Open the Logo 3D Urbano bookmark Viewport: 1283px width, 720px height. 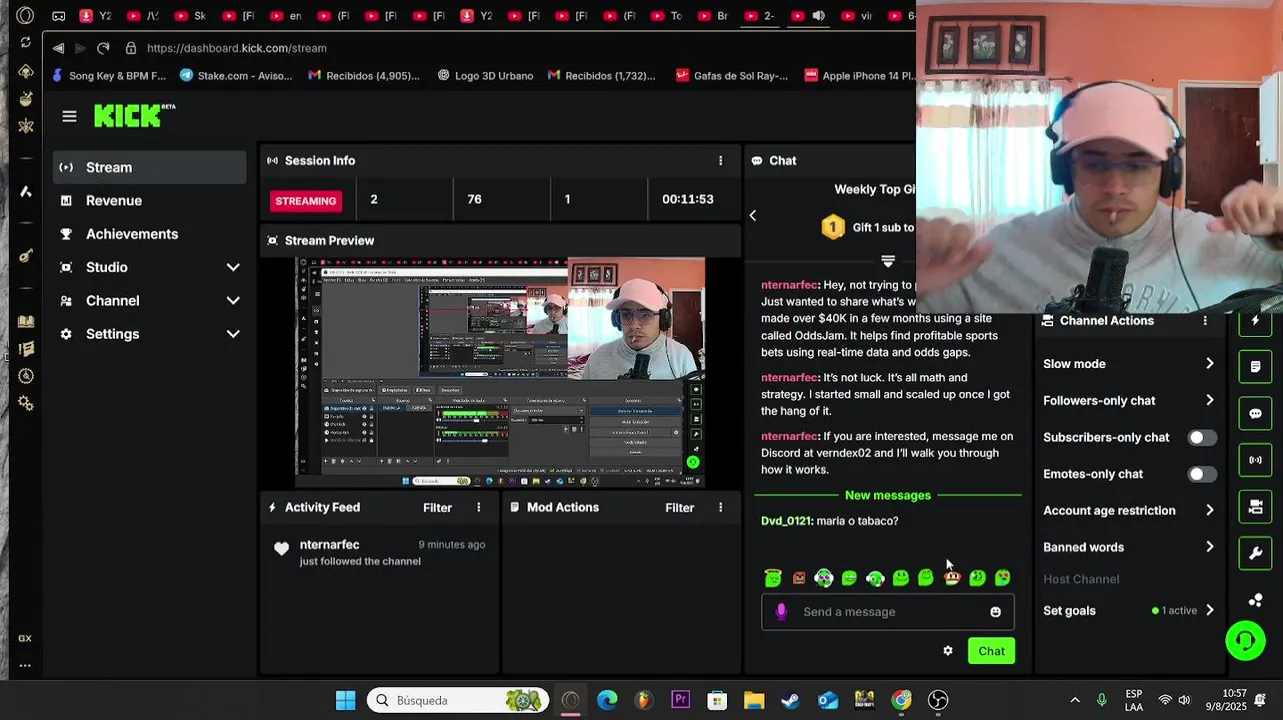[x=485, y=75]
